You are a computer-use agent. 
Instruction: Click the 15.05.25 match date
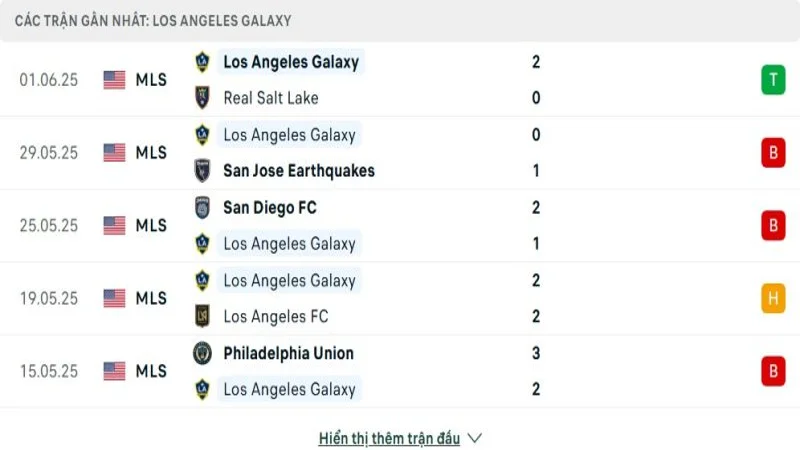click(x=48, y=371)
